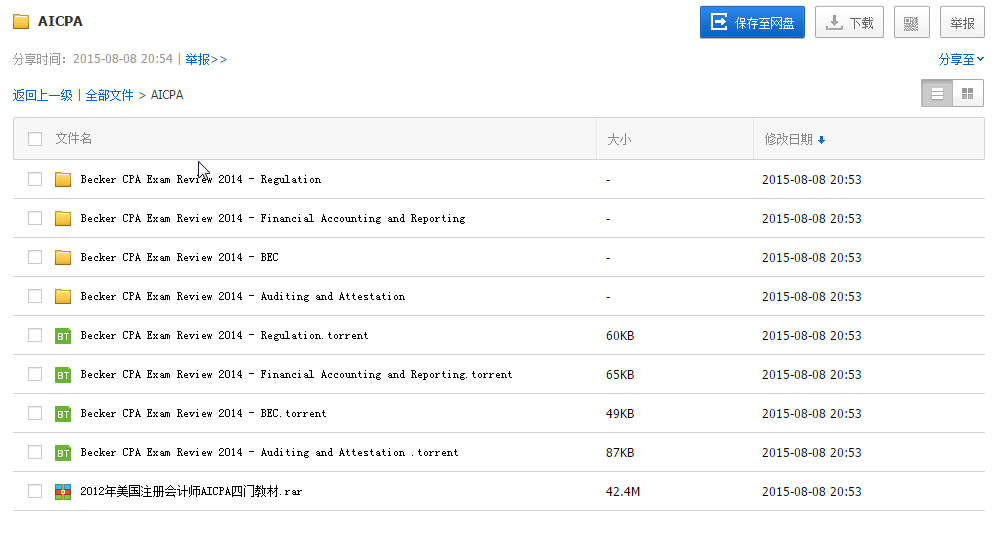
Task: Click 返回上一级 link
Action: click(43, 96)
